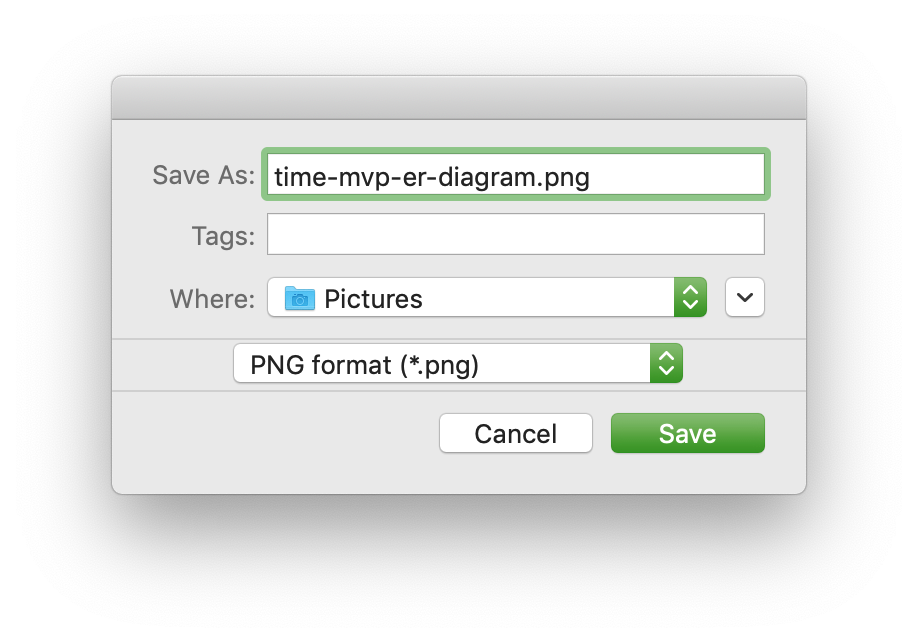Screen dimensions: 918x642
Task: Click the Tags label
Action: (x=223, y=236)
